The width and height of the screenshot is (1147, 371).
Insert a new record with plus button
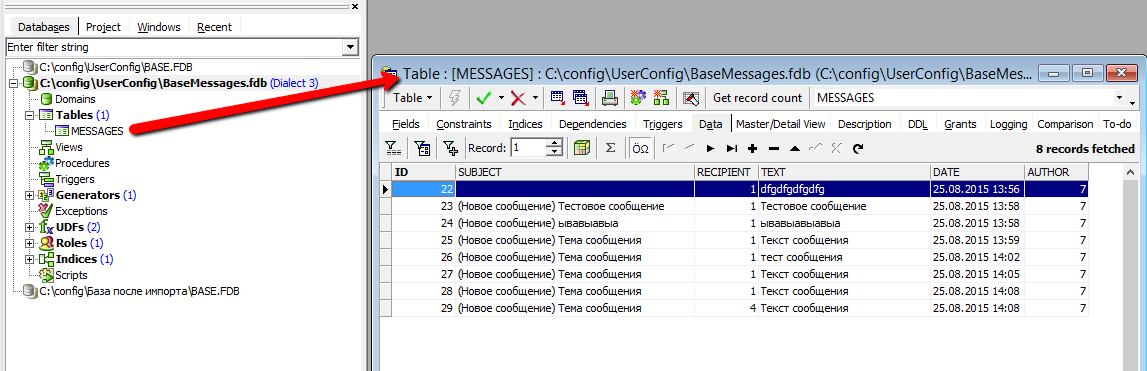pos(753,149)
